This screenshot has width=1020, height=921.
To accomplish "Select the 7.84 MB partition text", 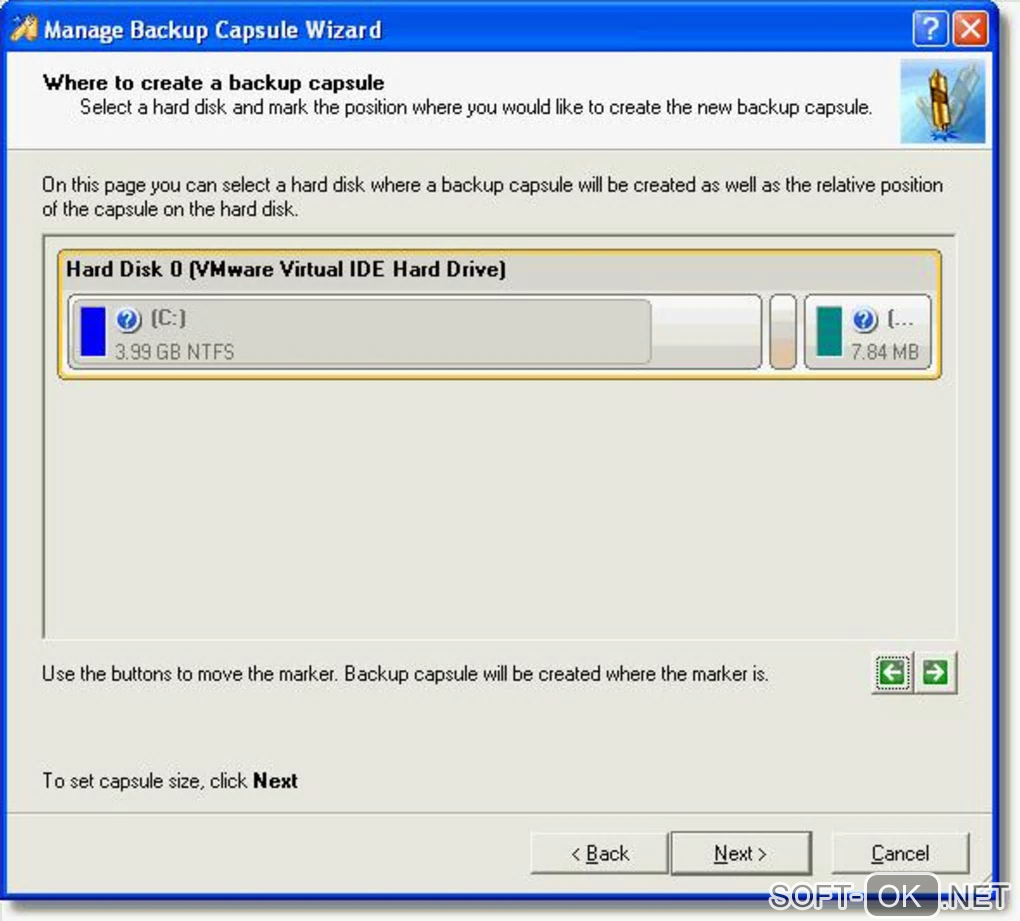I will [x=885, y=352].
